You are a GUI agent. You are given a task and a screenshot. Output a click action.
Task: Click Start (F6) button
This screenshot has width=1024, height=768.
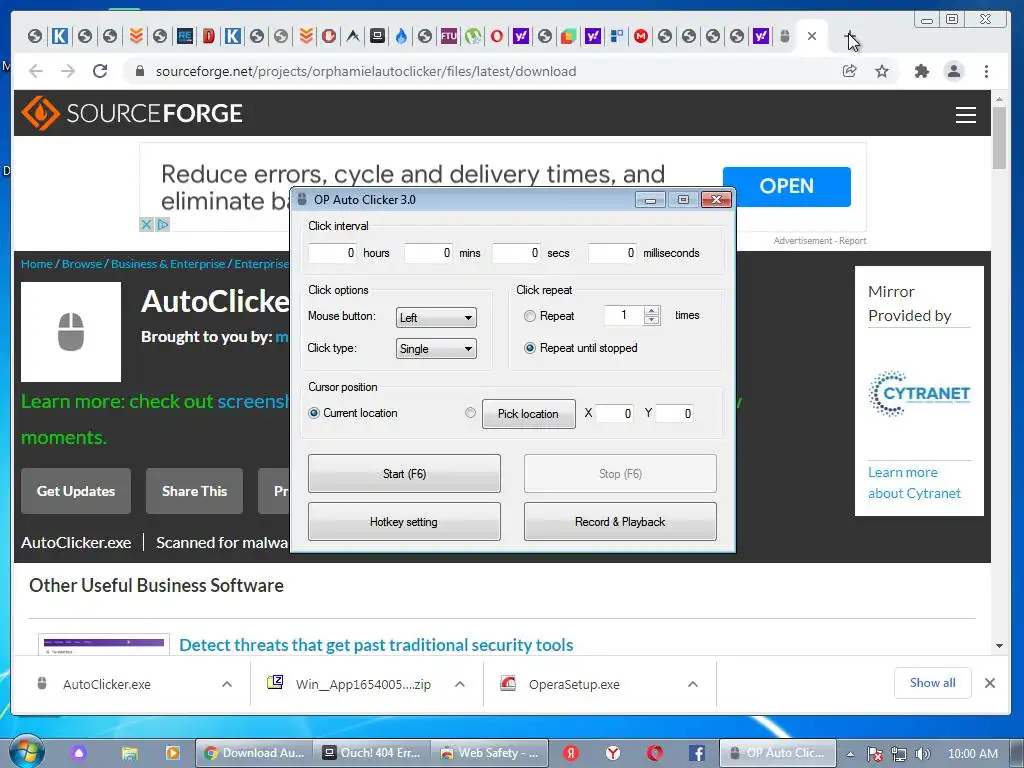(x=404, y=473)
